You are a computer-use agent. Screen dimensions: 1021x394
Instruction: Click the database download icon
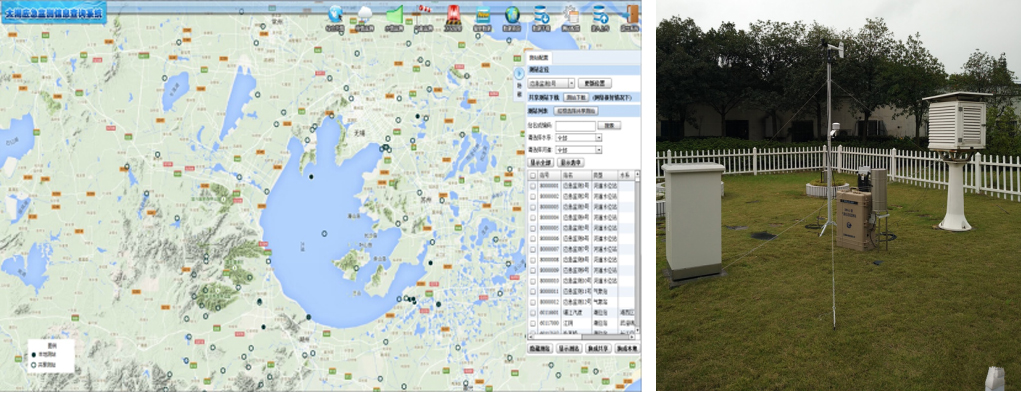tap(541, 14)
